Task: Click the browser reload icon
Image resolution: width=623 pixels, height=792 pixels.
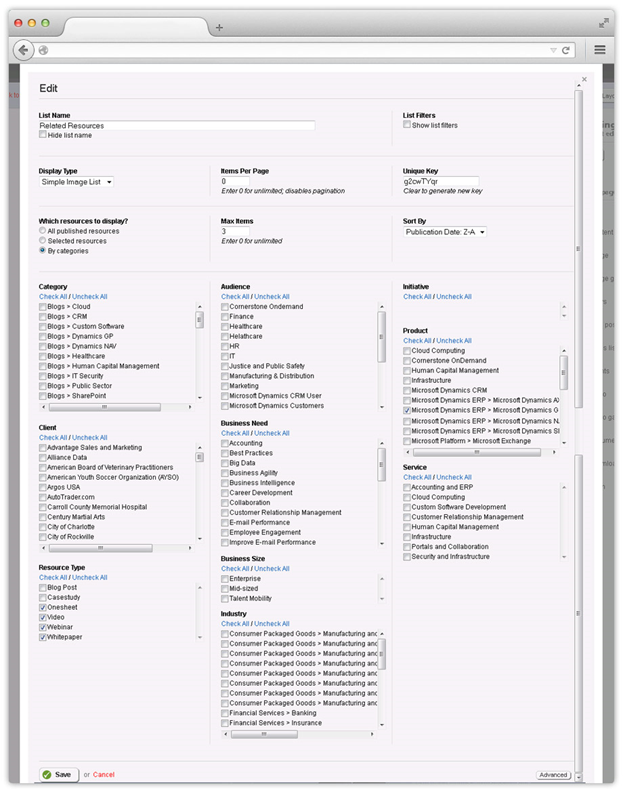Action: pos(566,50)
